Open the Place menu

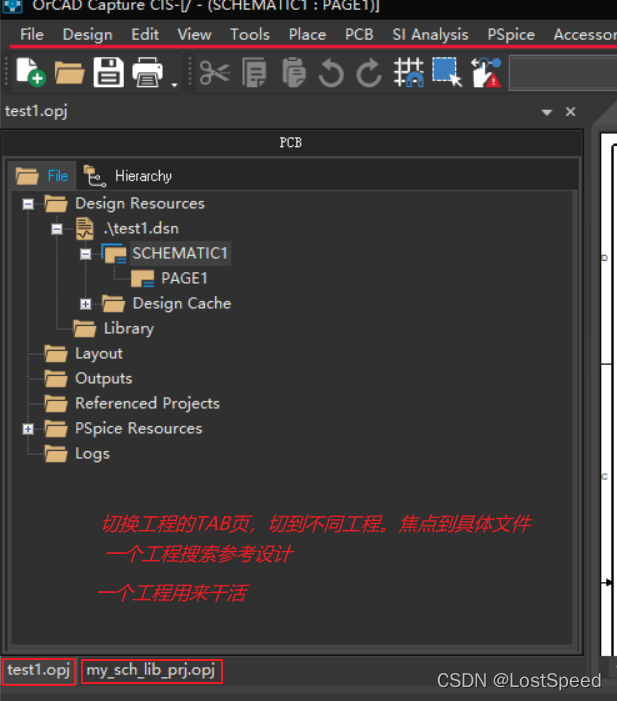pyautogui.click(x=307, y=34)
